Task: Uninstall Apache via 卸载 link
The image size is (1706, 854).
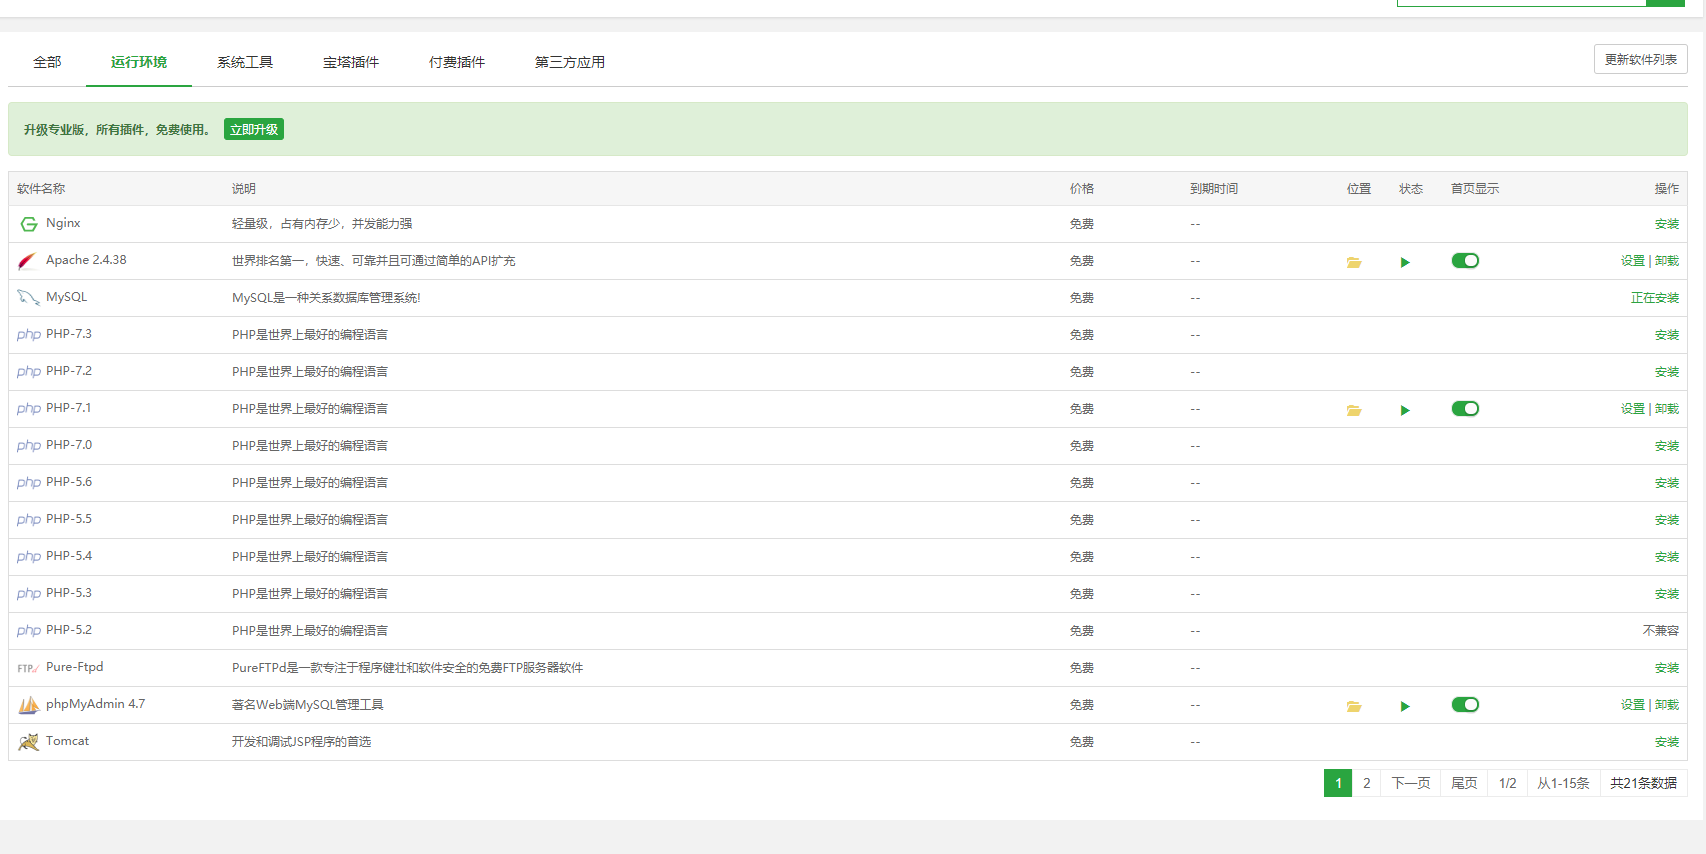Action: tap(1667, 261)
